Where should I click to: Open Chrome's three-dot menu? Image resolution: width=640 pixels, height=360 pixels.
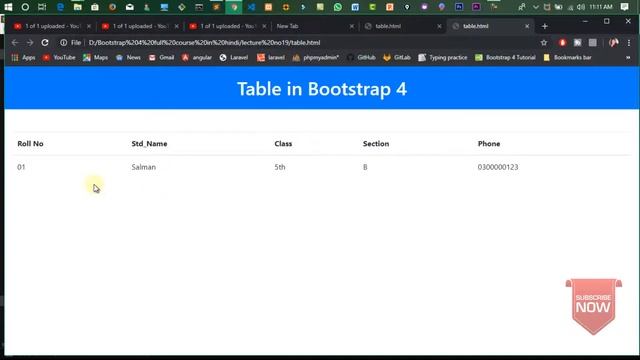pyautogui.click(x=629, y=42)
